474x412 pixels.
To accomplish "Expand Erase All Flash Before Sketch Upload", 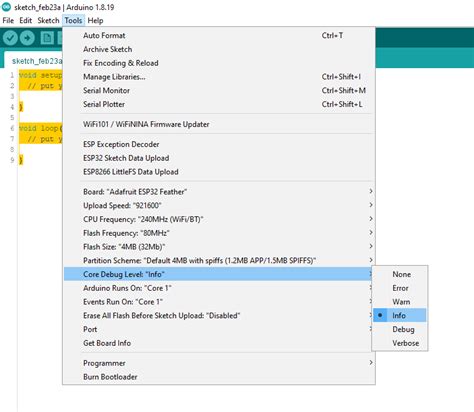I will [x=219, y=316].
